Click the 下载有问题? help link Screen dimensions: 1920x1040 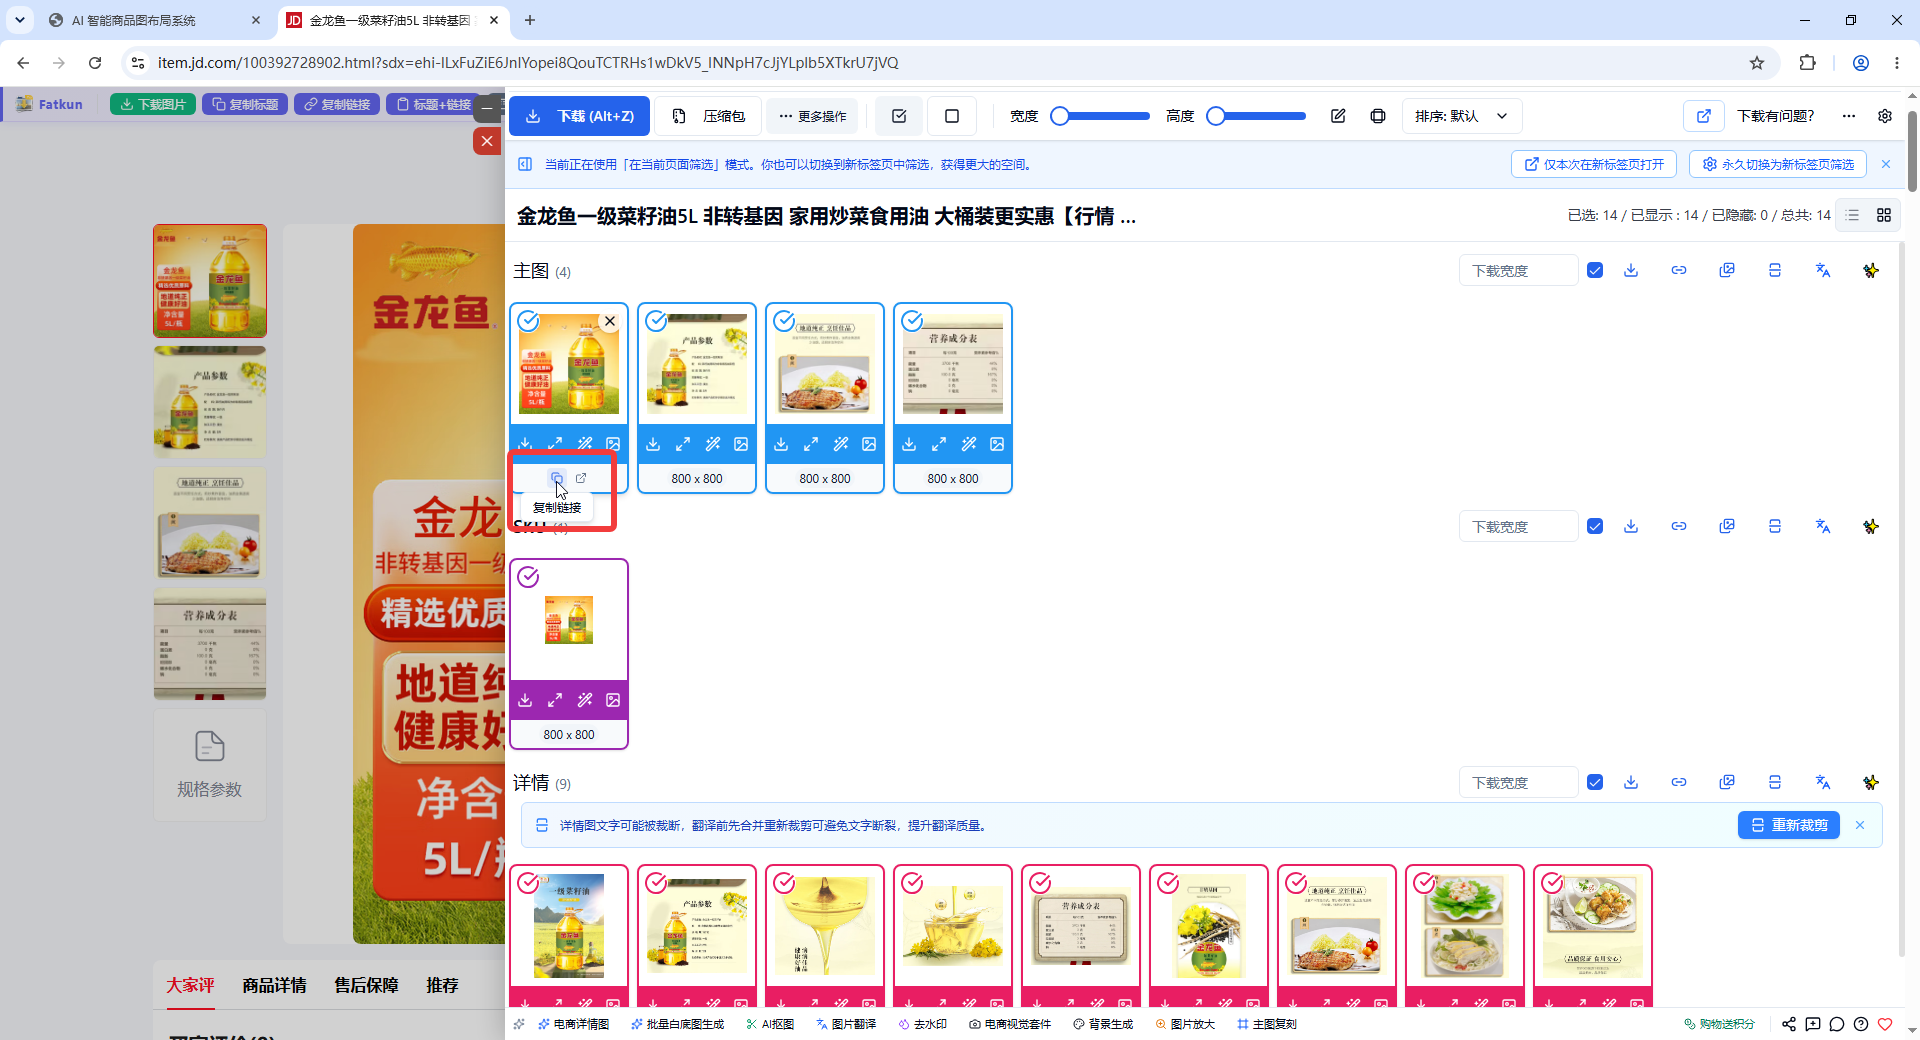coord(1776,116)
